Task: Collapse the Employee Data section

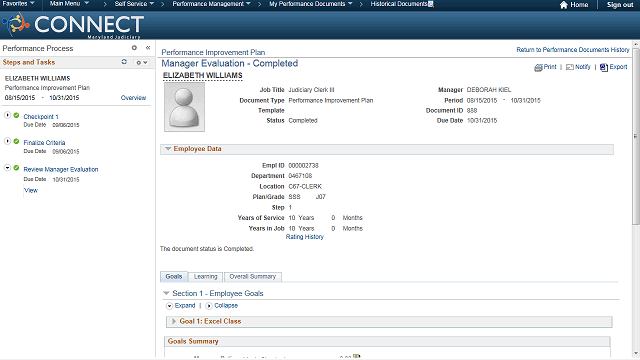Action: (x=168, y=149)
